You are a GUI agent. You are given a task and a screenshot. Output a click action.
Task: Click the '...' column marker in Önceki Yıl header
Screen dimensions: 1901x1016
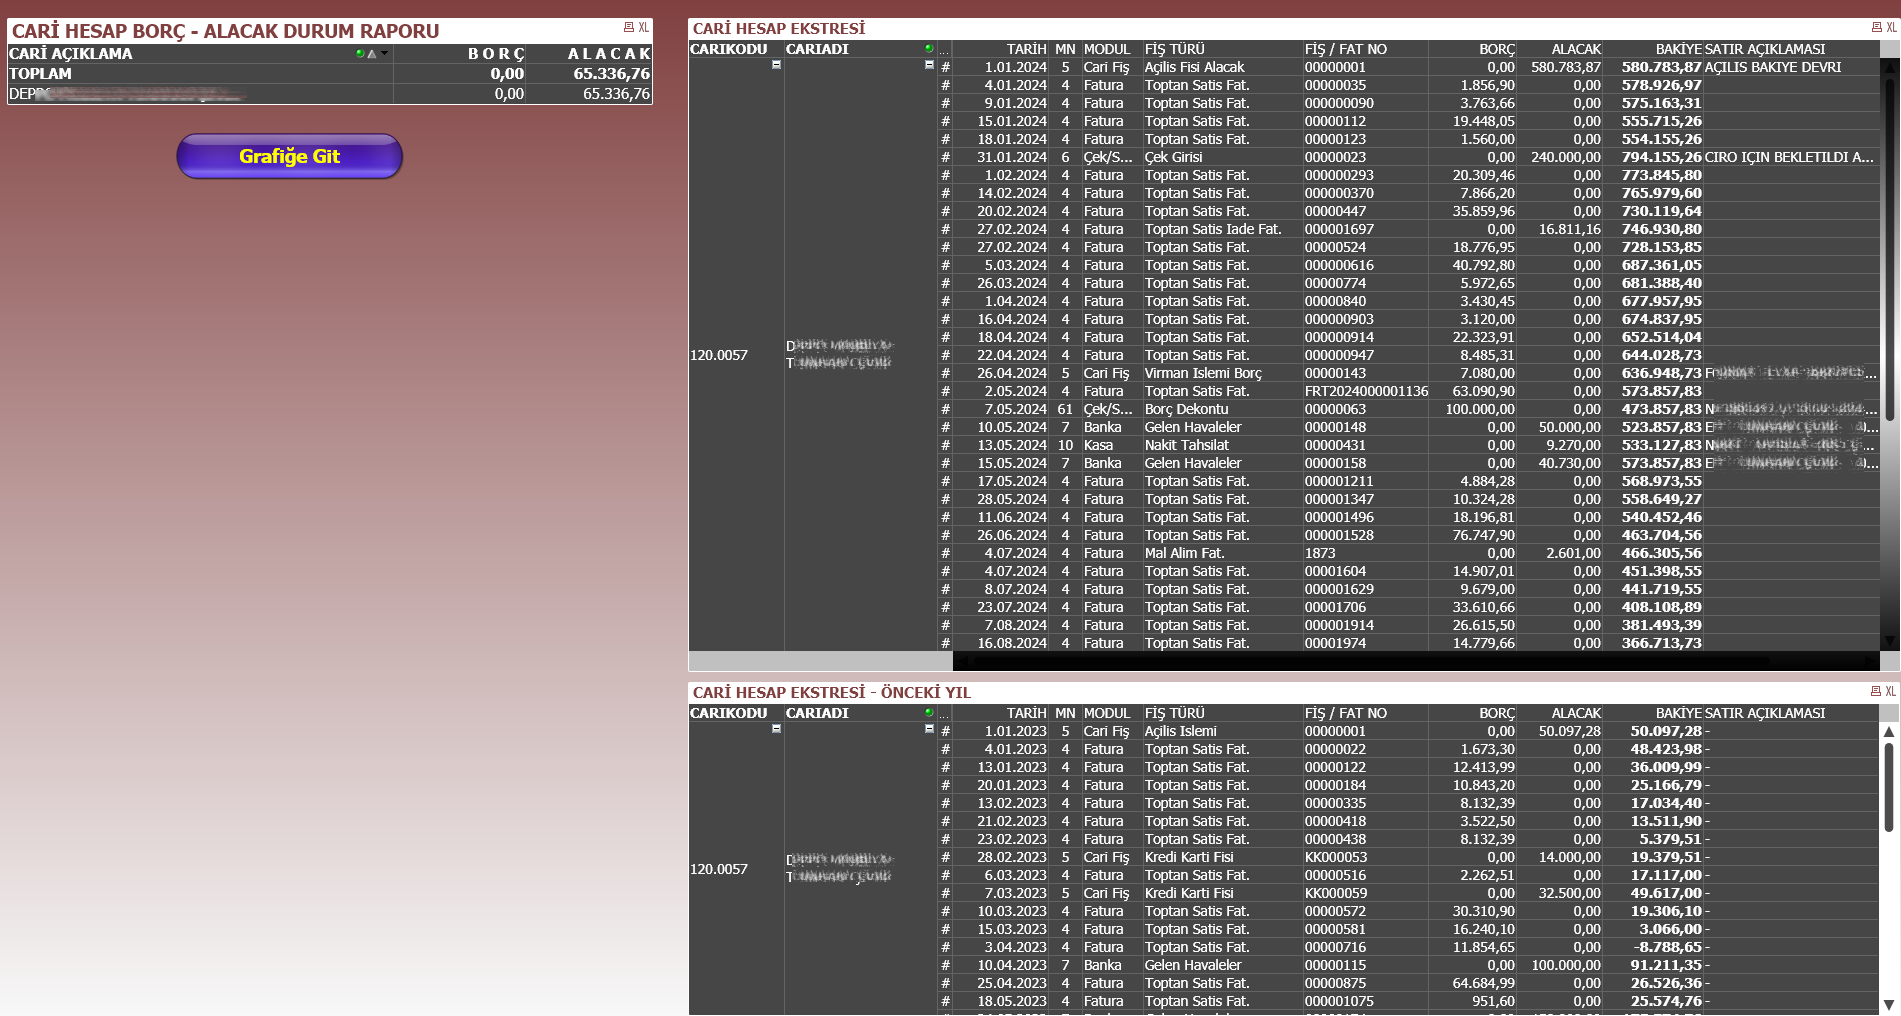coord(943,714)
